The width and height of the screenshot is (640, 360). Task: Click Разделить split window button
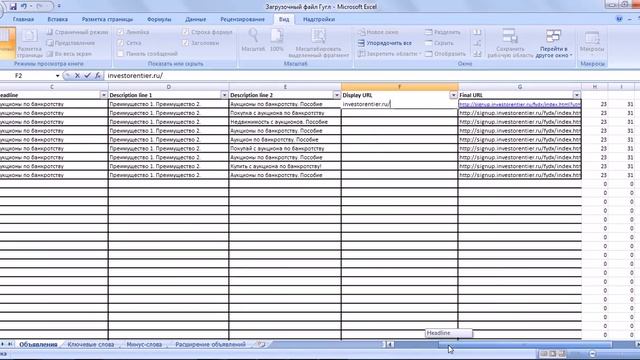(442, 32)
